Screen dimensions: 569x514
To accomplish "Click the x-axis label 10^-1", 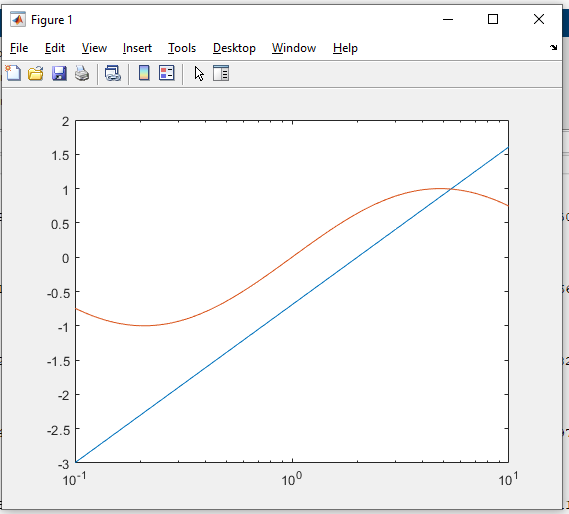I will click(x=74, y=479).
